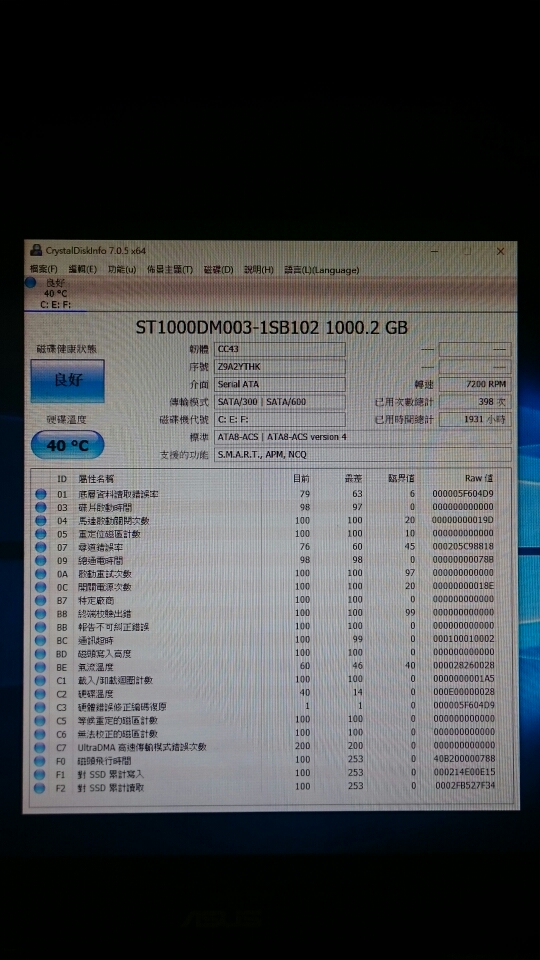540x960 pixels.
Task: Click the status icon for attribute 01
Action: tap(41, 493)
